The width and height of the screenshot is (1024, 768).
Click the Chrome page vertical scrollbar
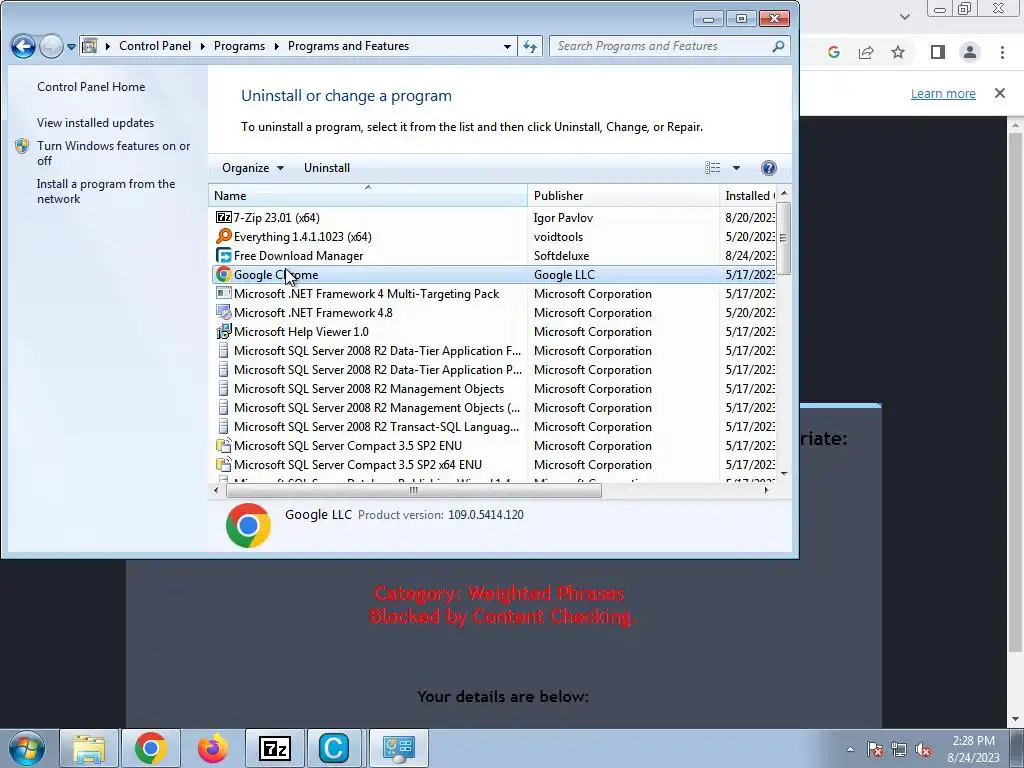coord(1015,392)
